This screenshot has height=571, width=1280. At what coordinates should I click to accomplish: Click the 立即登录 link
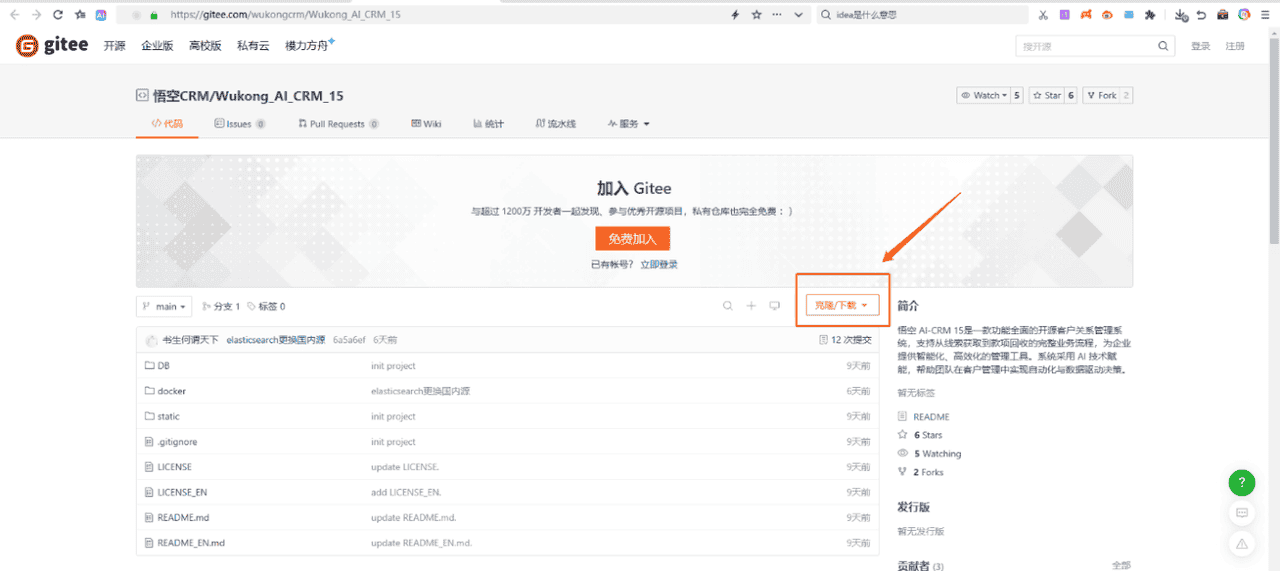(x=659, y=264)
